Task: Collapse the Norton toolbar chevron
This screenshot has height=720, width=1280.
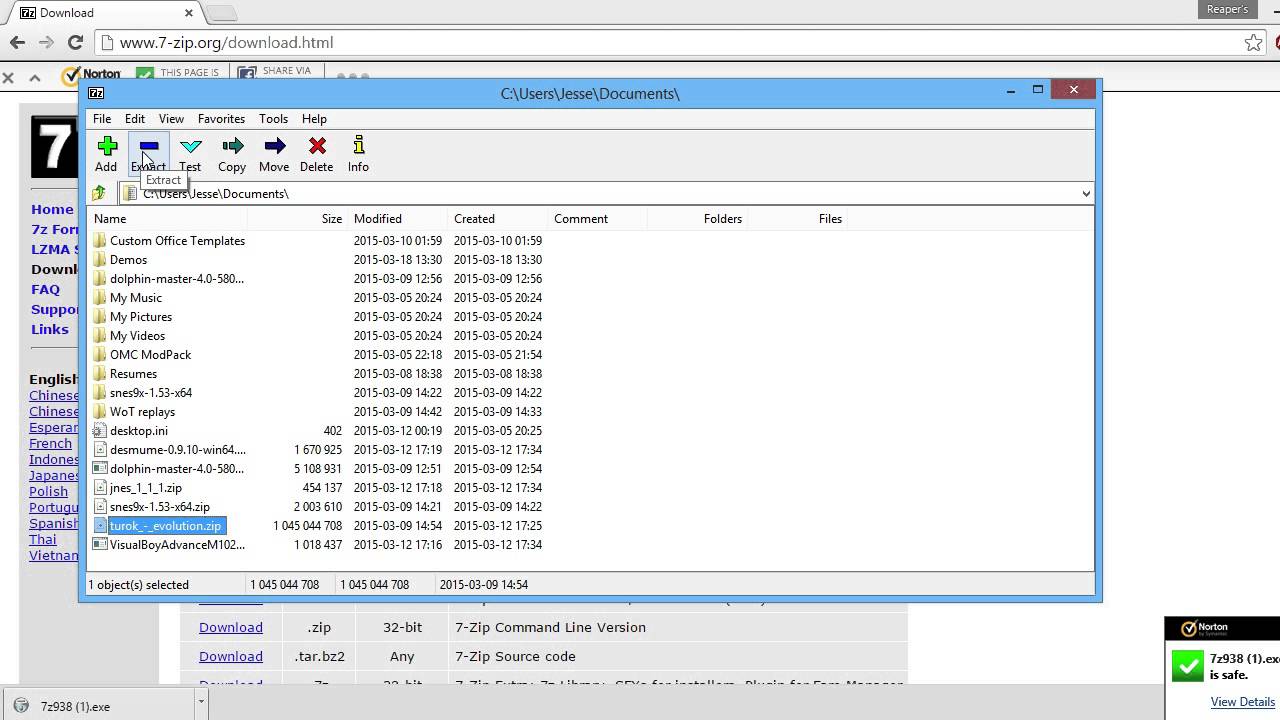Action: (35, 77)
